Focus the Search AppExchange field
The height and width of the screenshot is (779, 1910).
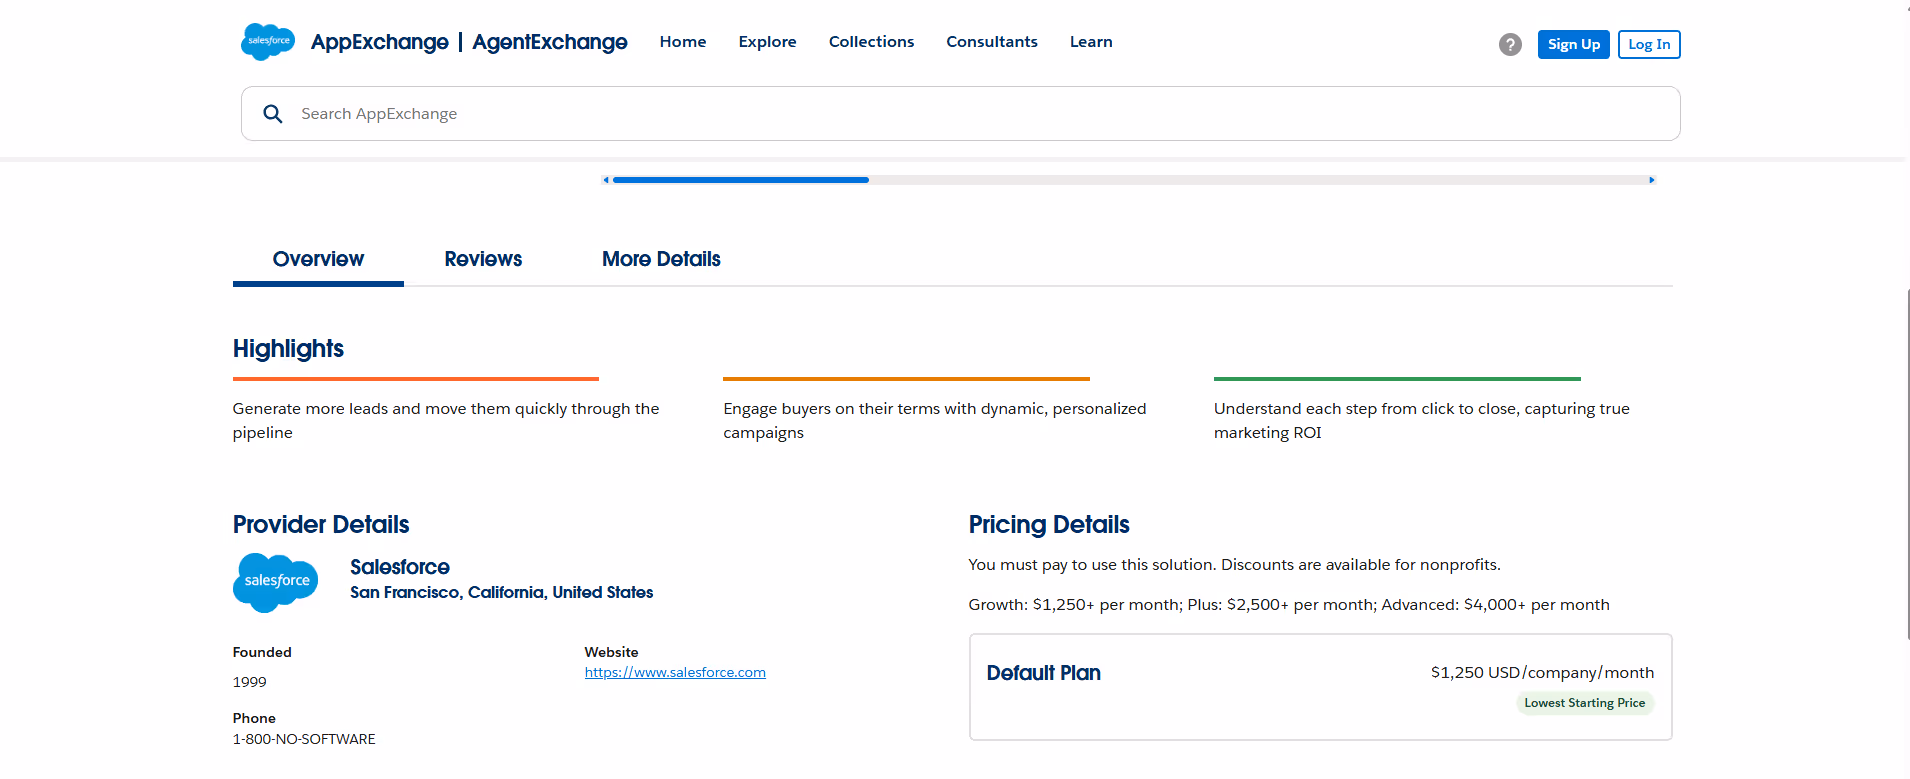[x=960, y=114]
